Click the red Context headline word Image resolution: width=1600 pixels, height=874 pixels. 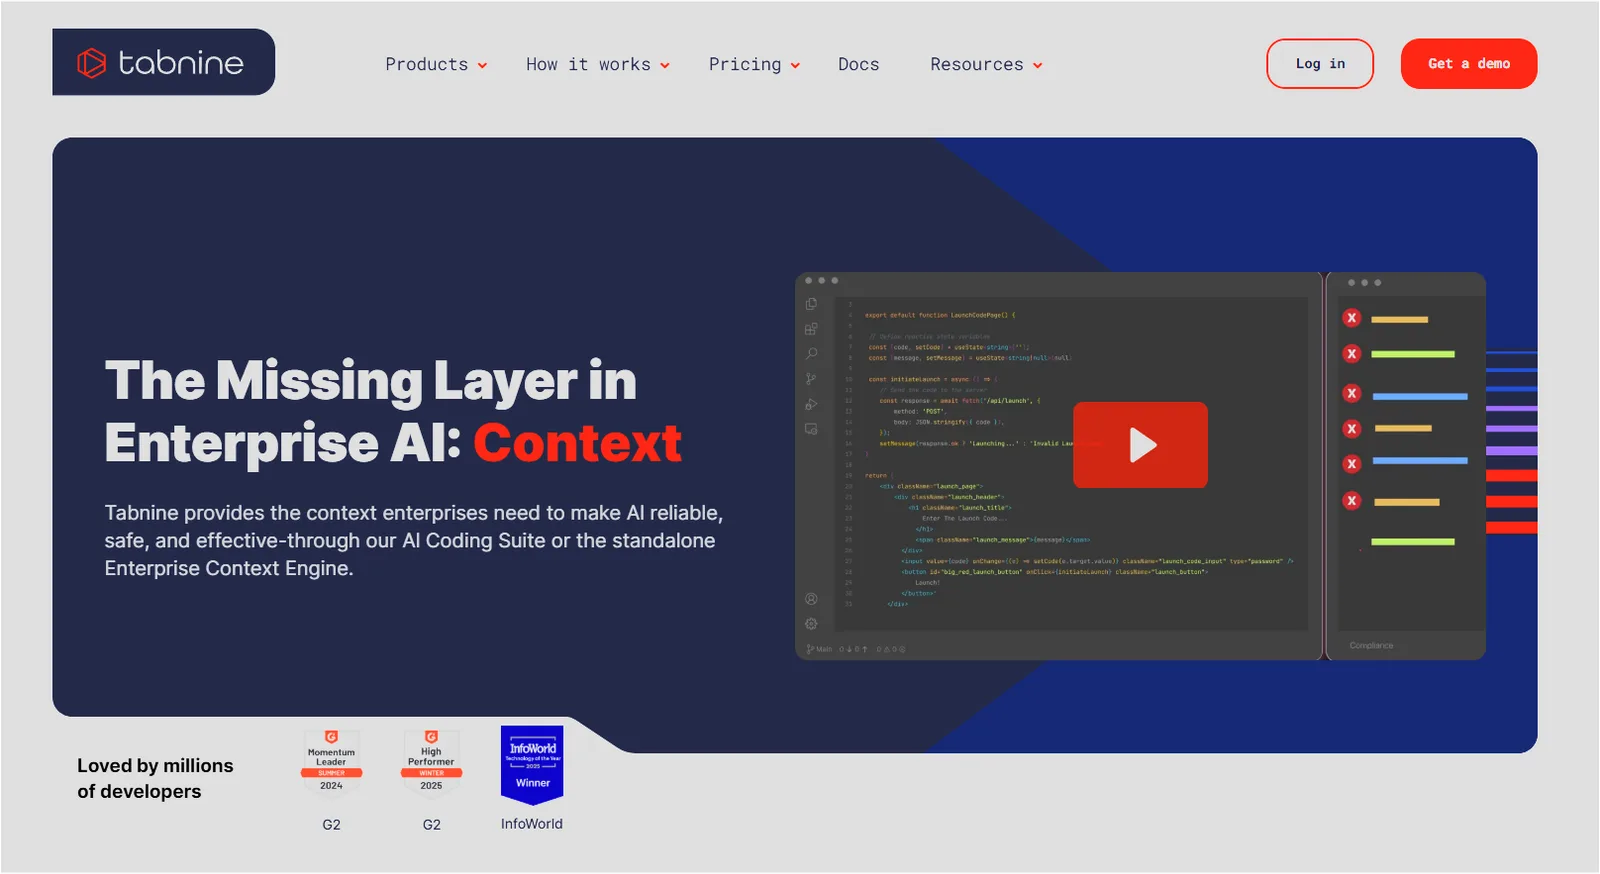click(577, 443)
